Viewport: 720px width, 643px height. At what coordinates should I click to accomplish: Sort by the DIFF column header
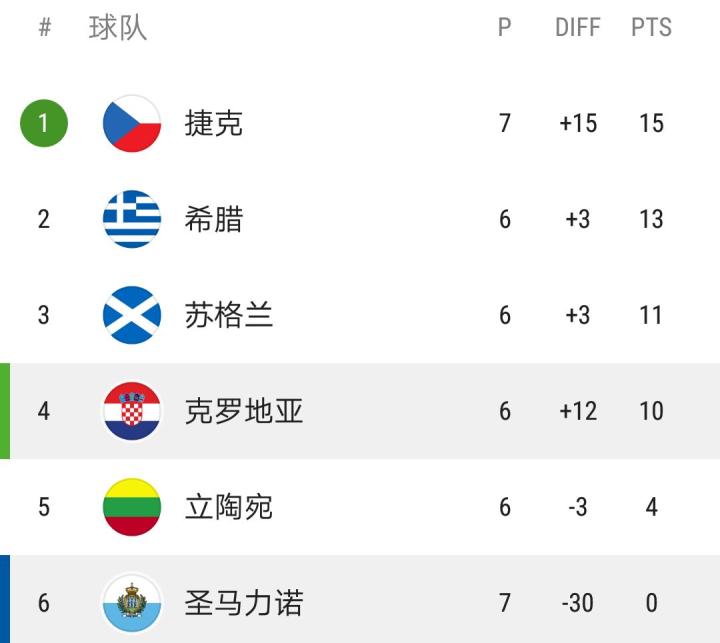coord(578,28)
